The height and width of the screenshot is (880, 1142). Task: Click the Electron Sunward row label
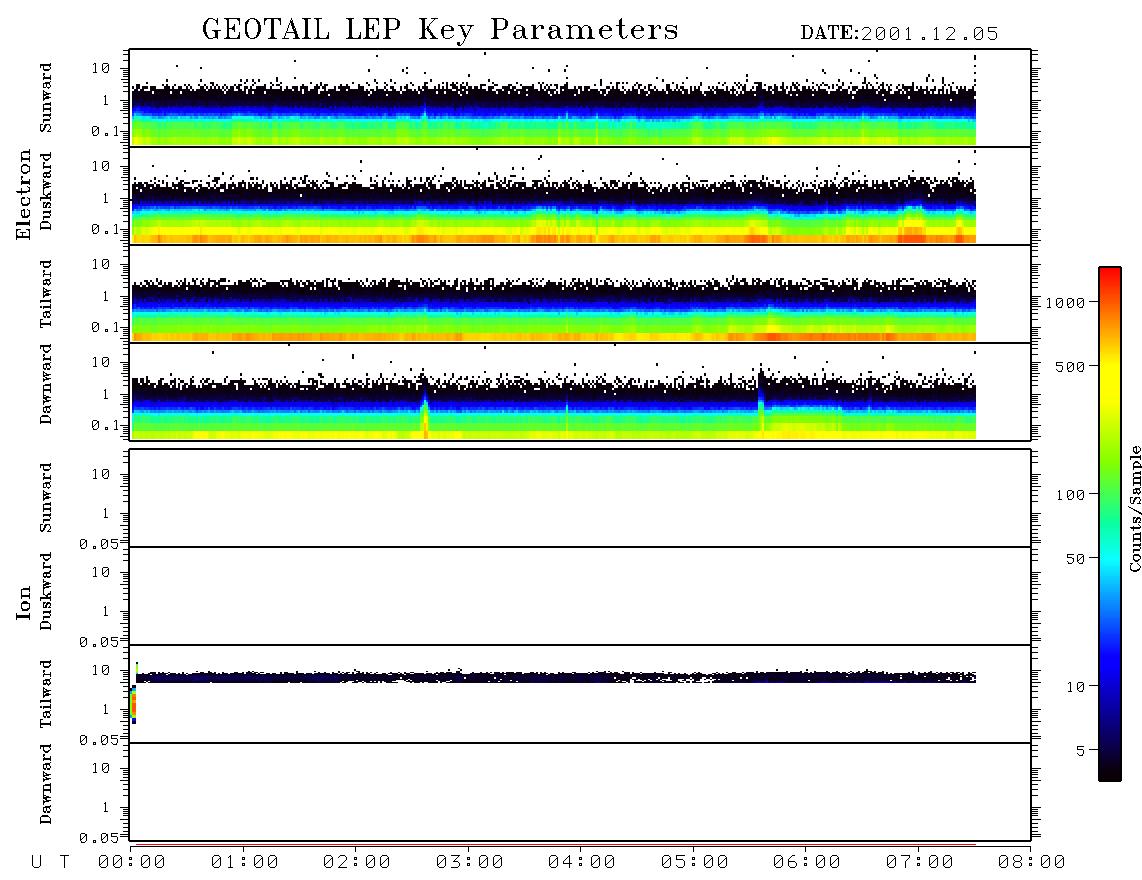click(x=46, y=98)
